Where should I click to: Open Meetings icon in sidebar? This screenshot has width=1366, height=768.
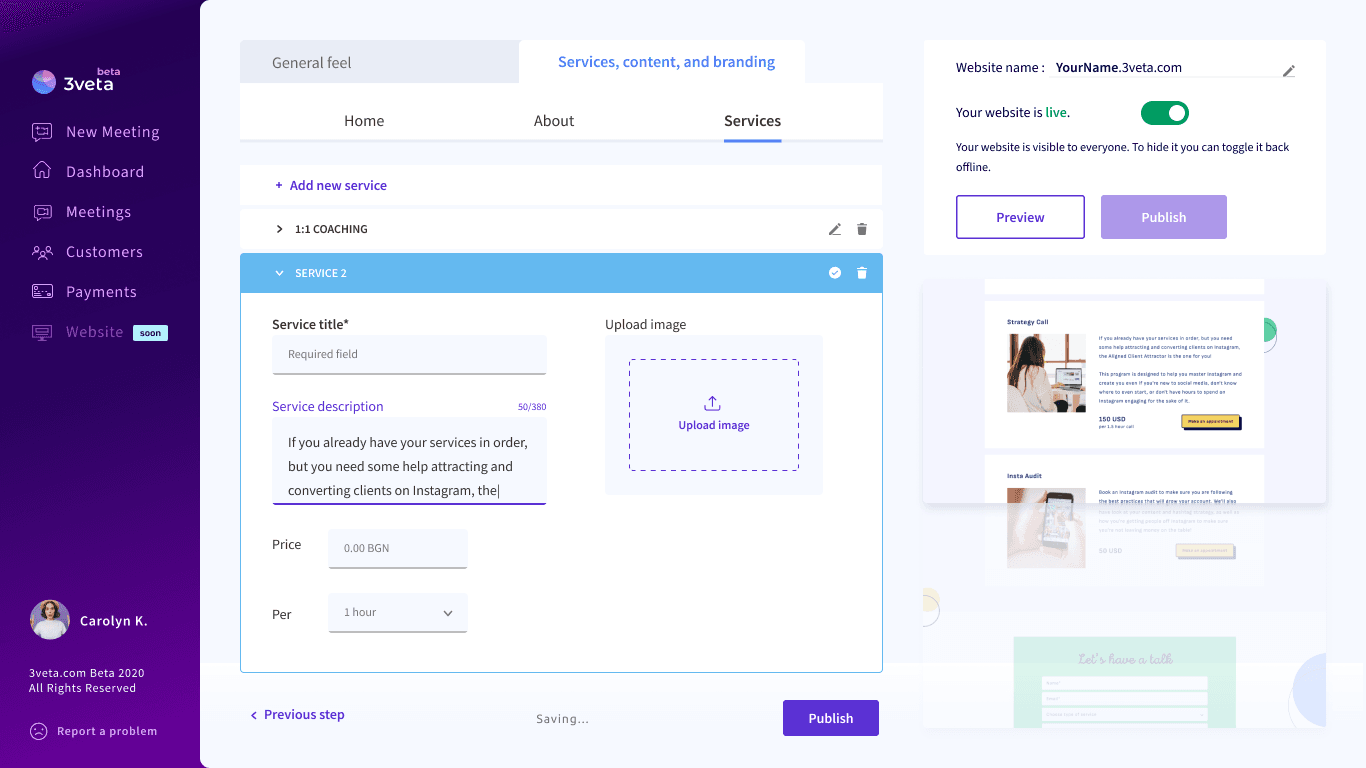pos(42,212)
